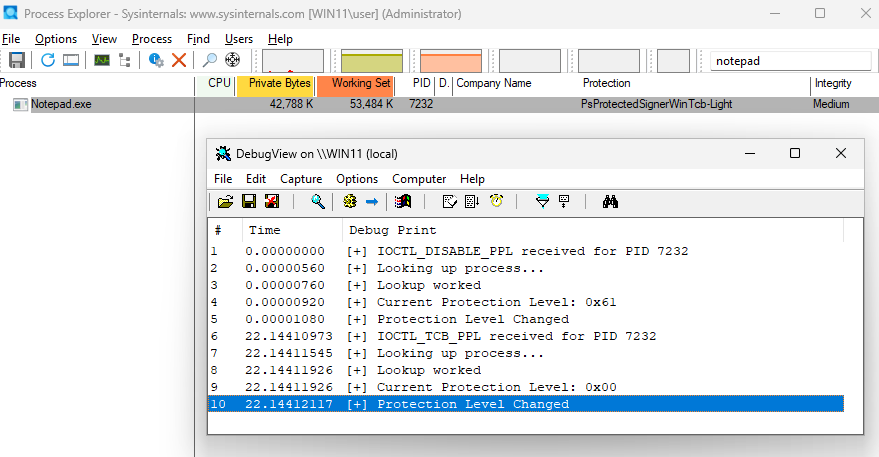Toggle DebugView Autoscroll blue arrow icon

click(371, 202)
